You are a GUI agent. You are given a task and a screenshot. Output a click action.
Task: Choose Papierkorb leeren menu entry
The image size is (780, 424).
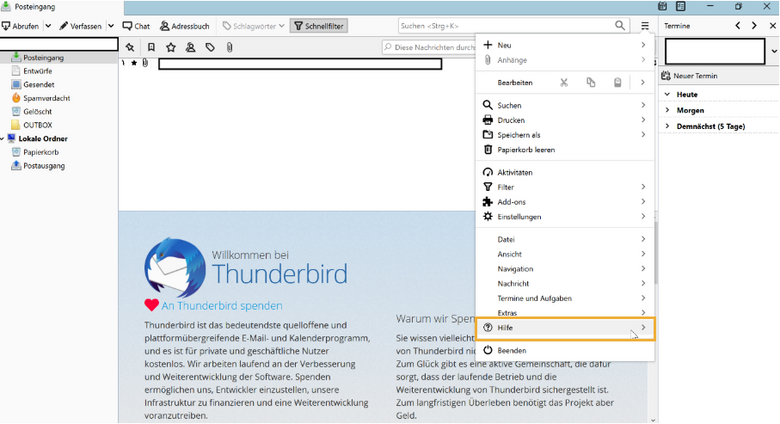tap(565, 149)
